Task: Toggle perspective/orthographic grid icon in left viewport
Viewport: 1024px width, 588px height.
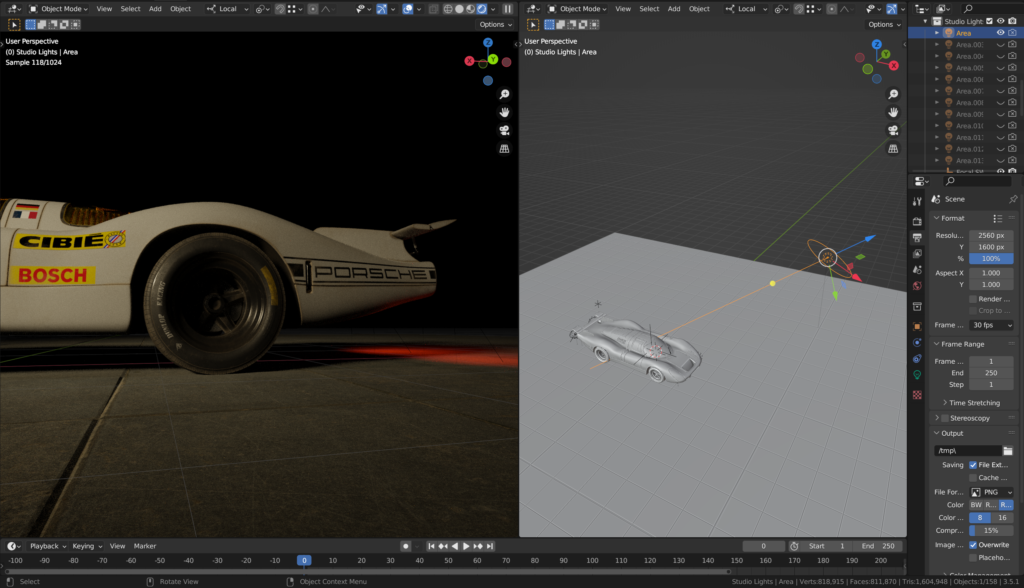Action: click(505, 148)
